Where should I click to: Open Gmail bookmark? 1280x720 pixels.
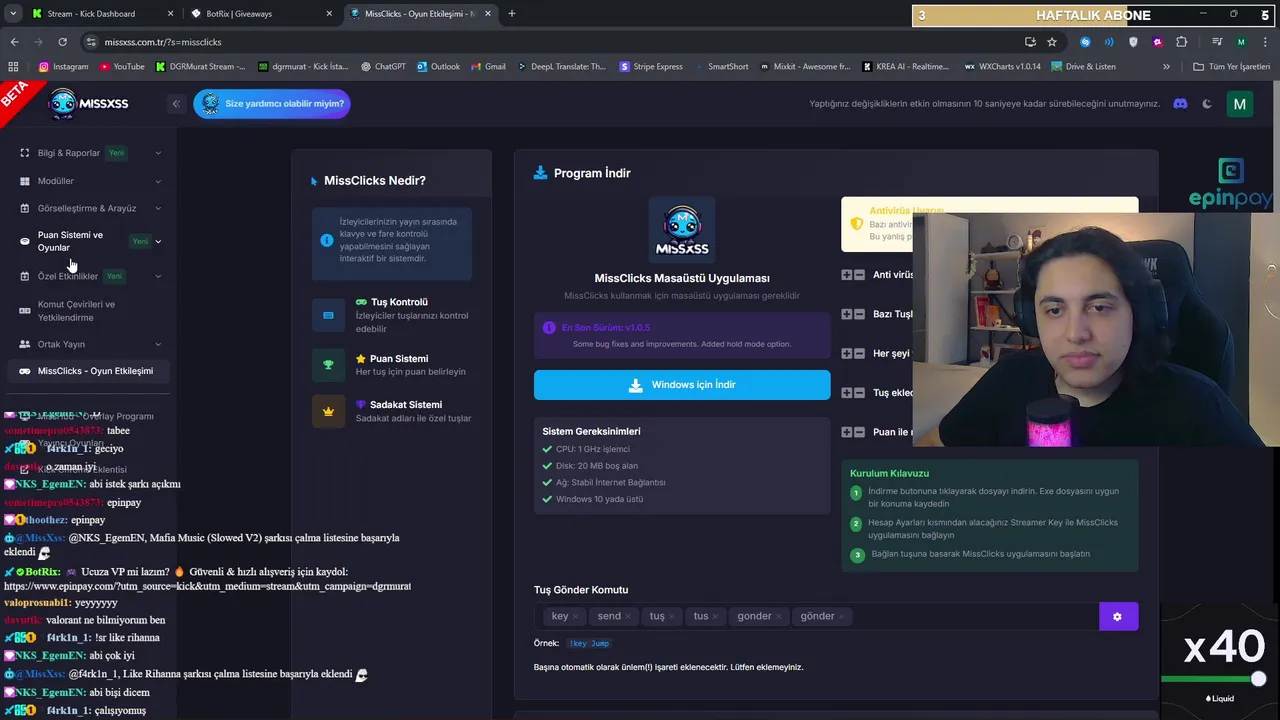[x=488, y=67]
